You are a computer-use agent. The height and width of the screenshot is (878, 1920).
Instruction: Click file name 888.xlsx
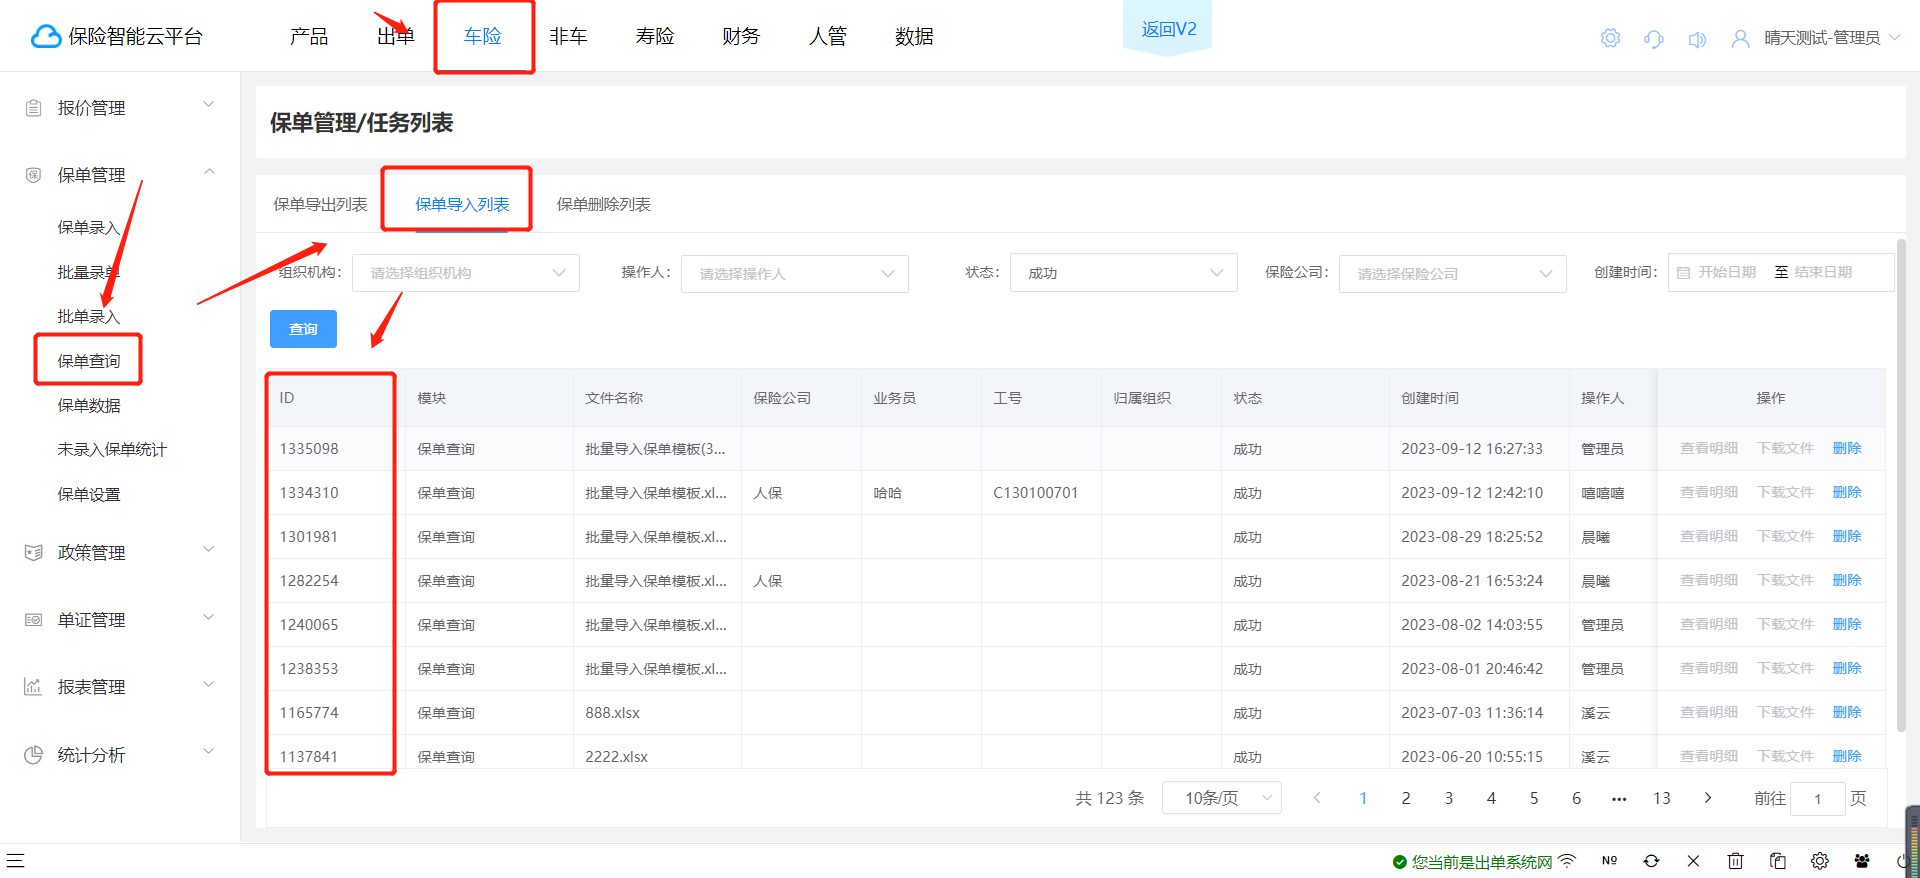pyautogui.click(x=612, y=713)
